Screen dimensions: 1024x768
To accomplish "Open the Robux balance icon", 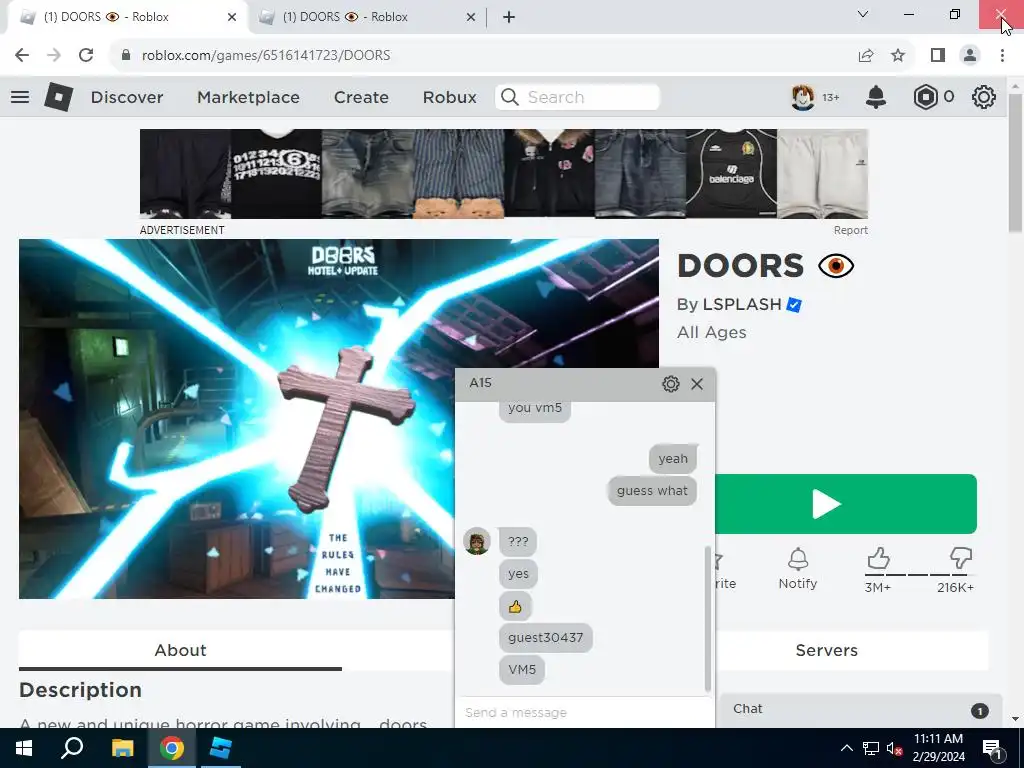I will [x=925, y=97].
